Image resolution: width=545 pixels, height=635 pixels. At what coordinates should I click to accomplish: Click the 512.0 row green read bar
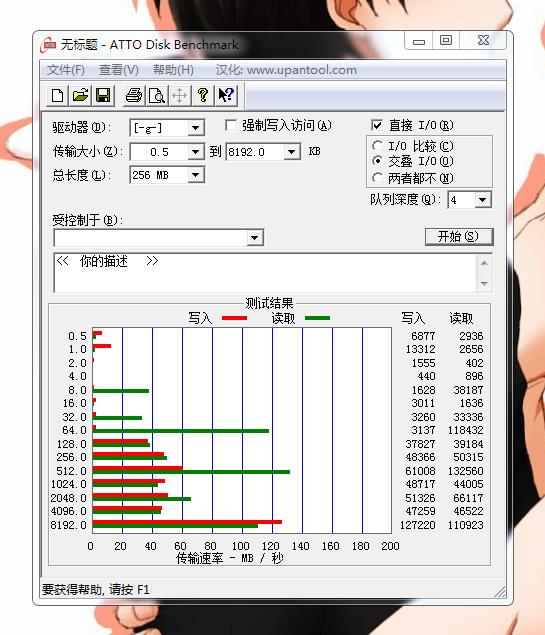coord(191,472)
